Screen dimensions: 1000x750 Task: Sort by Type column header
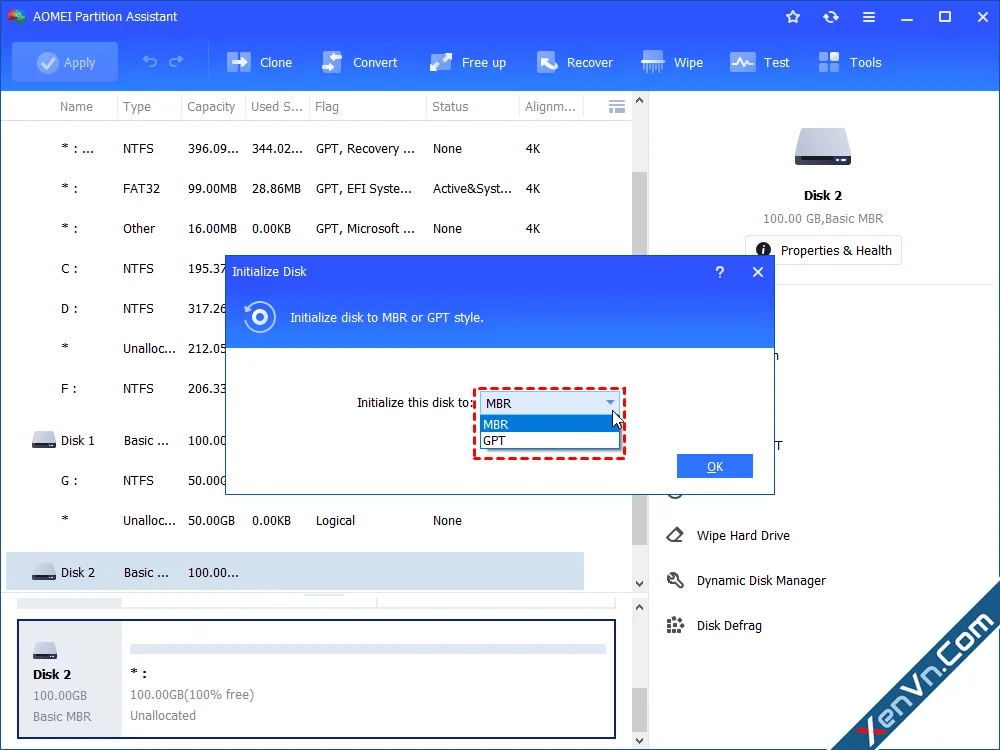point(137,107)
